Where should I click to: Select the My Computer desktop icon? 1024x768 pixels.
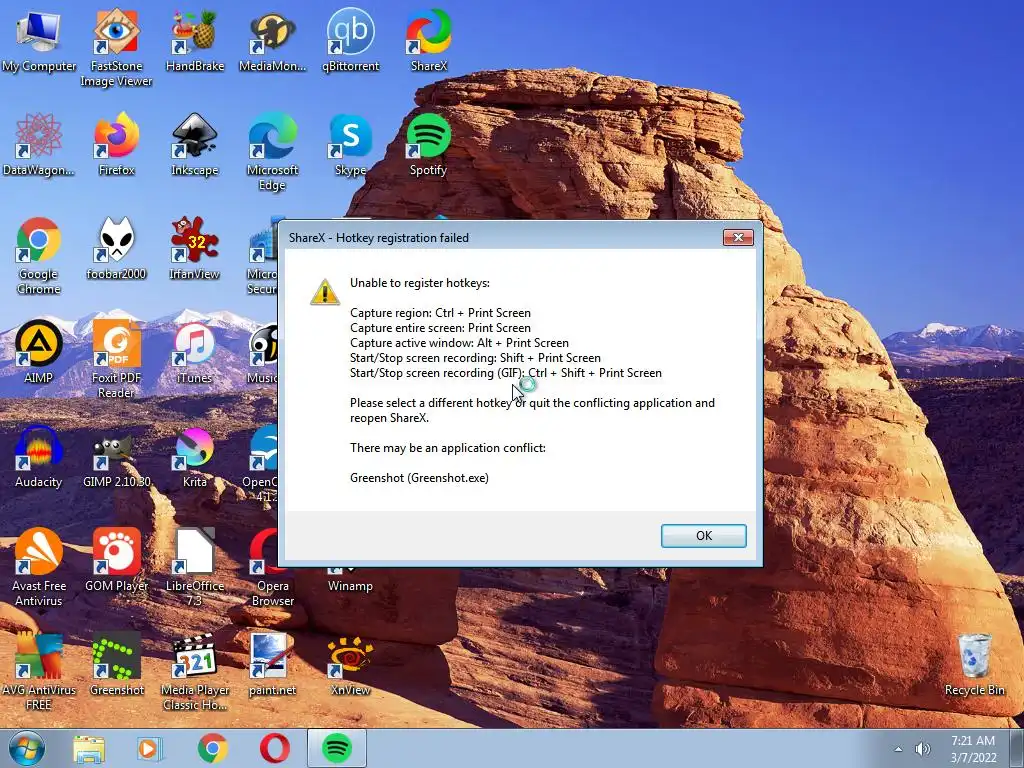coord(39,42)
